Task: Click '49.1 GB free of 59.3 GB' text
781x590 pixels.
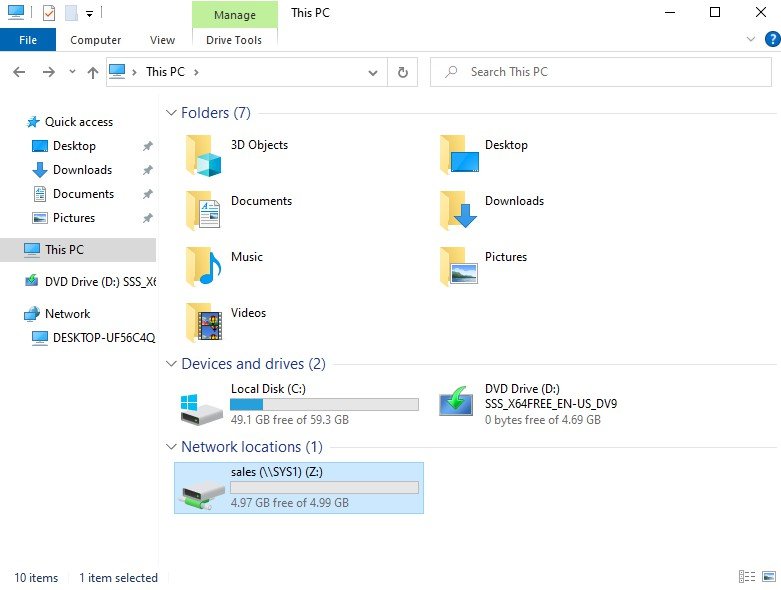Action: click(x=290, y=420)
